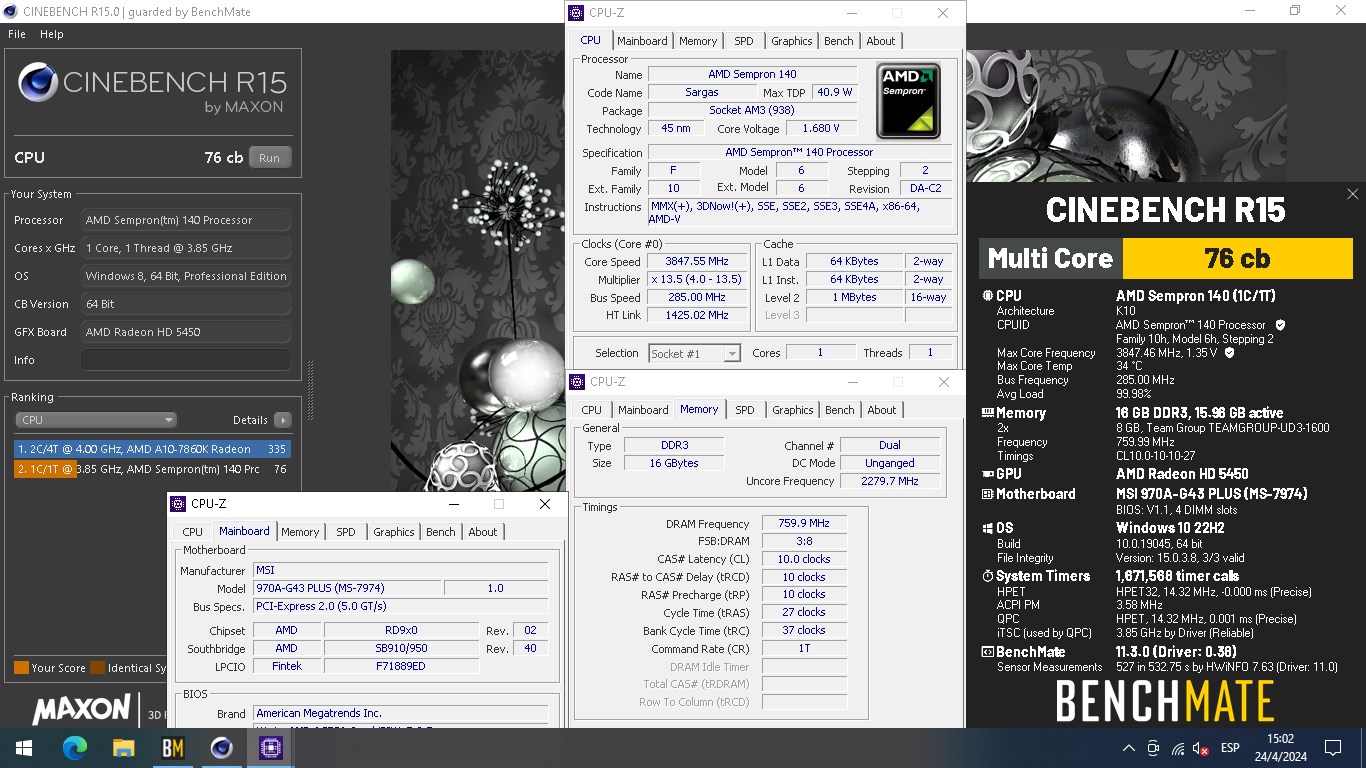Click DRAM Frequency value 759.9 MHz

[x=804, y=523]
